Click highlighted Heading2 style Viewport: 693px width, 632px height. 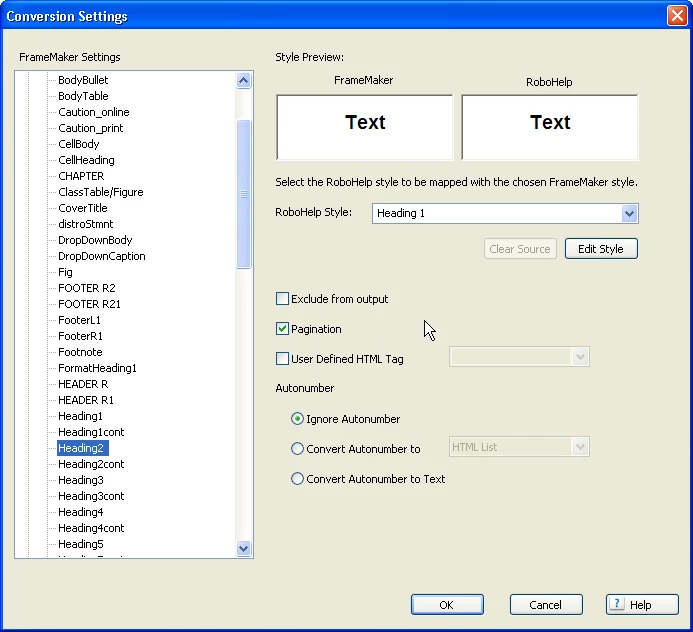83,448
